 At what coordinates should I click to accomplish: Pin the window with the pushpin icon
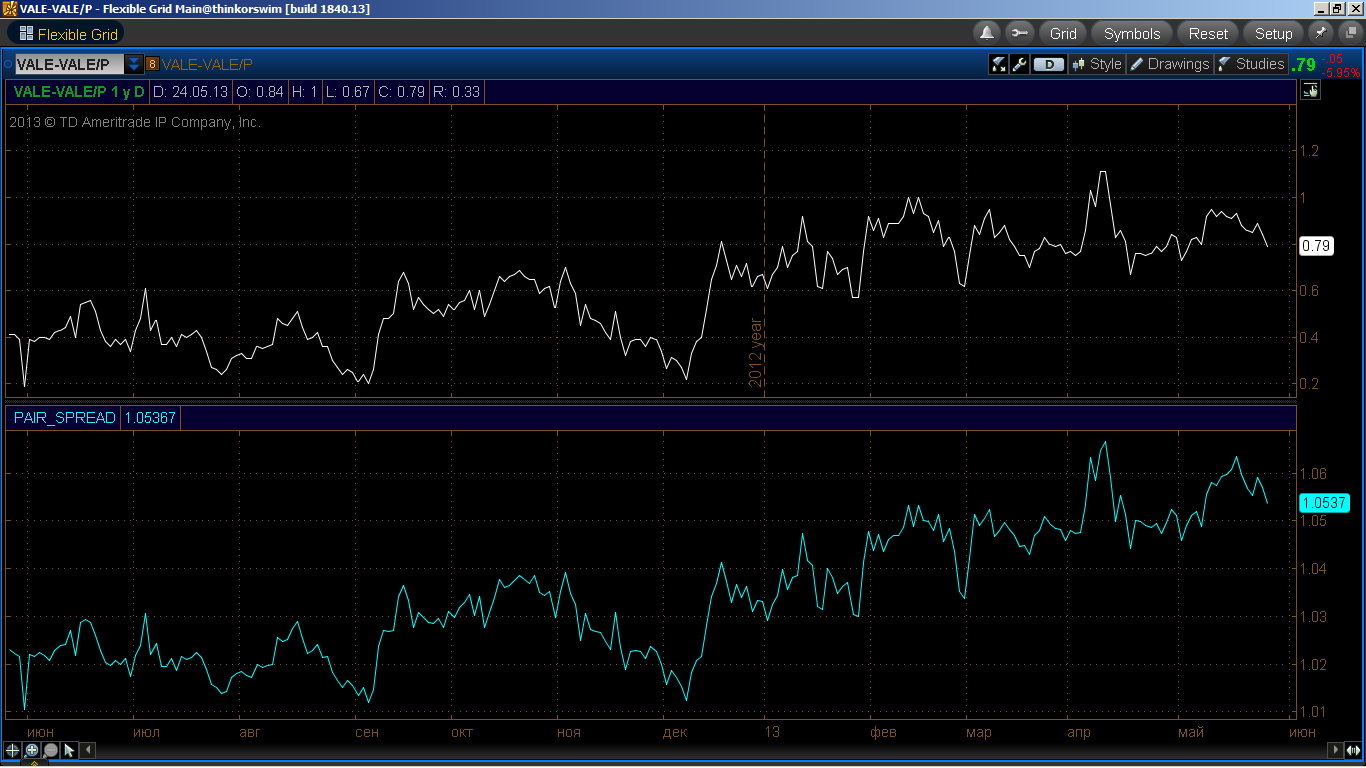(x=1321, y=32)
